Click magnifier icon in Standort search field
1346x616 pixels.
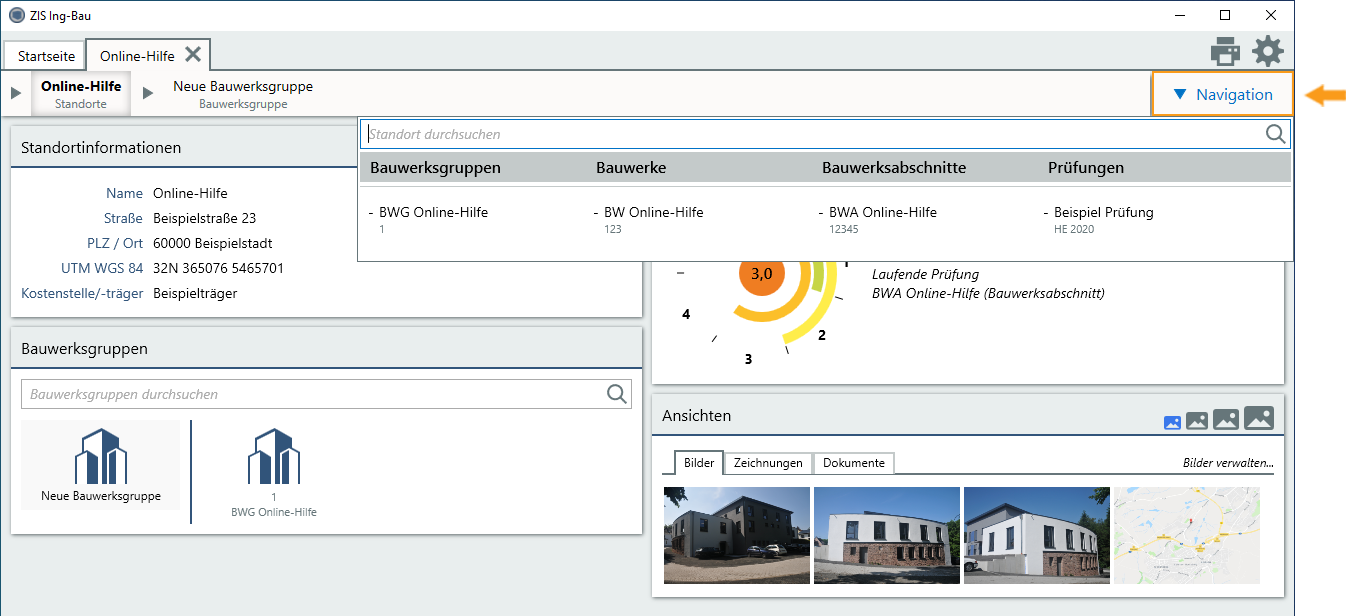click(x=1275, y=134)
